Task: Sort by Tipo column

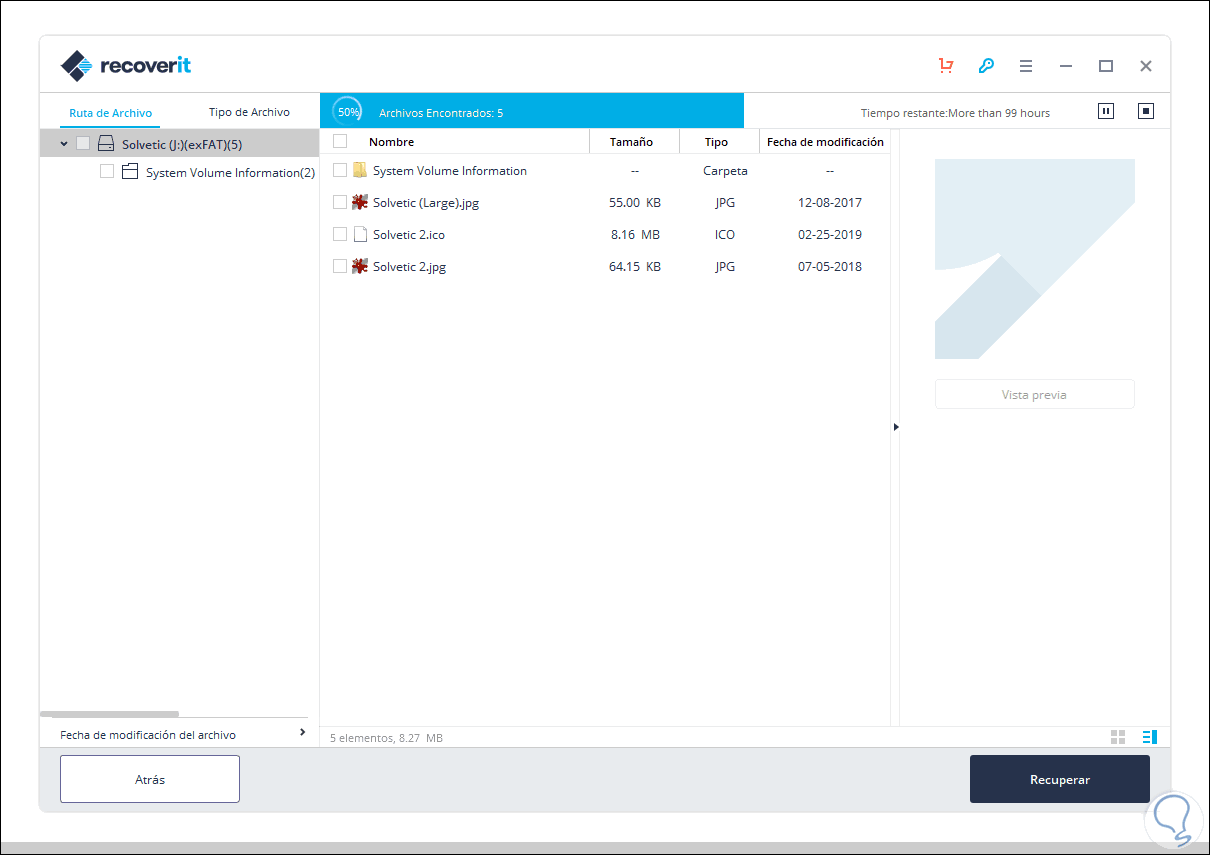Action: pyautogui.click(x=716, y=142)
